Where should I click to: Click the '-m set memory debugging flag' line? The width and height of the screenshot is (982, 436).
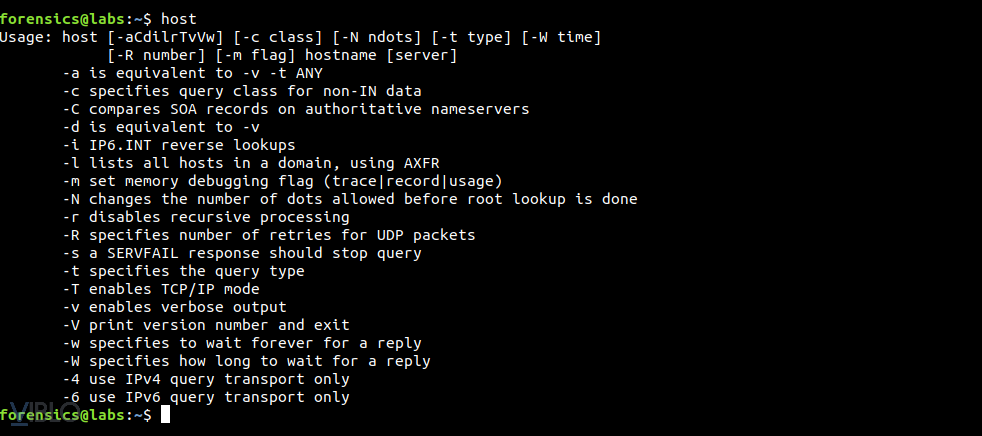282,181
